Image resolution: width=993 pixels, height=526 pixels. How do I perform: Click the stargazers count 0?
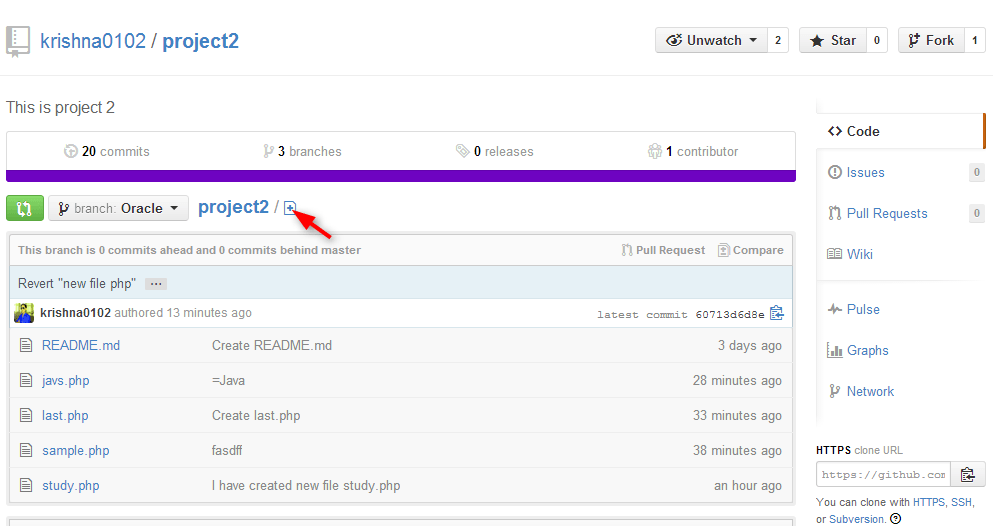pos(876,41)
